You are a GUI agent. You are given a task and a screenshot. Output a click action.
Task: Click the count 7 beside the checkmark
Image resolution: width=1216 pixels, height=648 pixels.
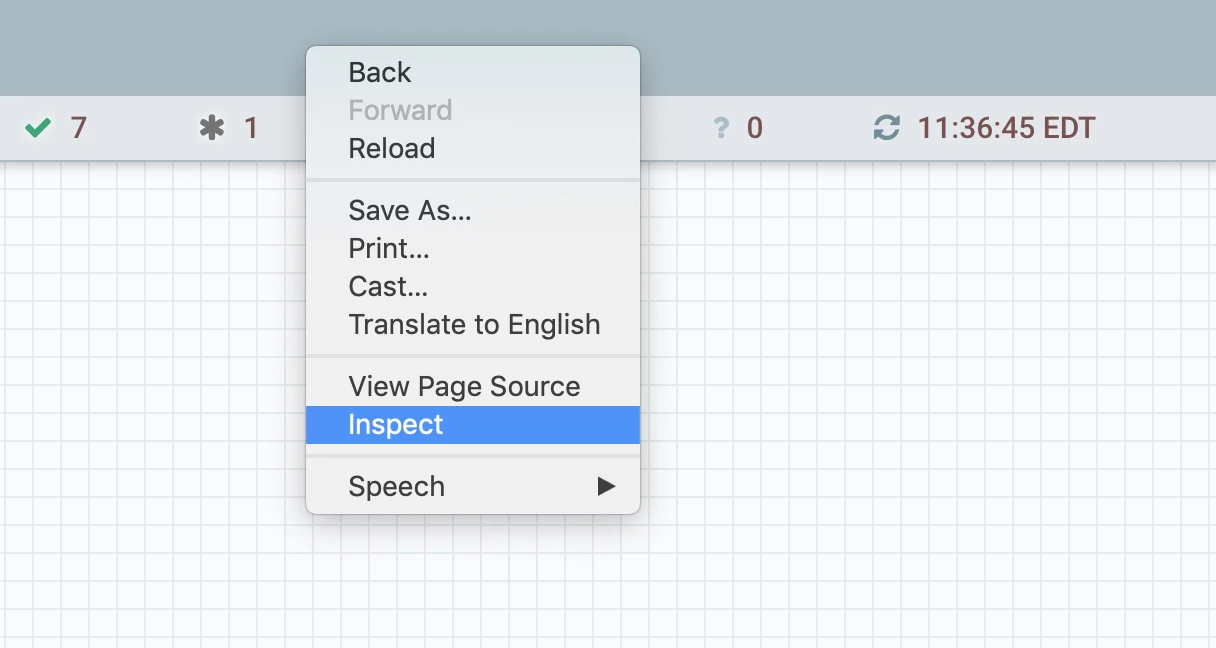click(x=78, y=128)
